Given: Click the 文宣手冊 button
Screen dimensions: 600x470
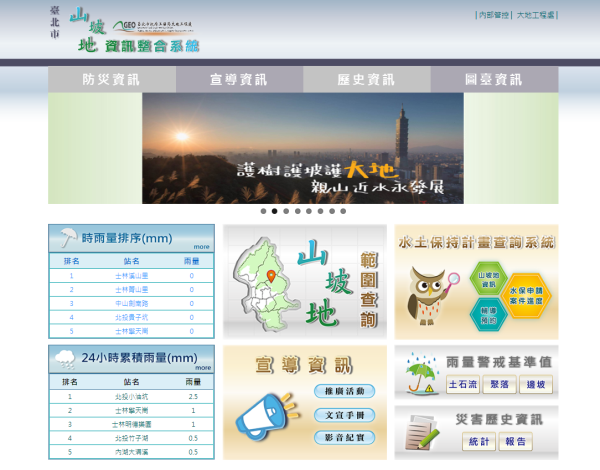Looking at the screenshot, I should [x=344, y=415].
